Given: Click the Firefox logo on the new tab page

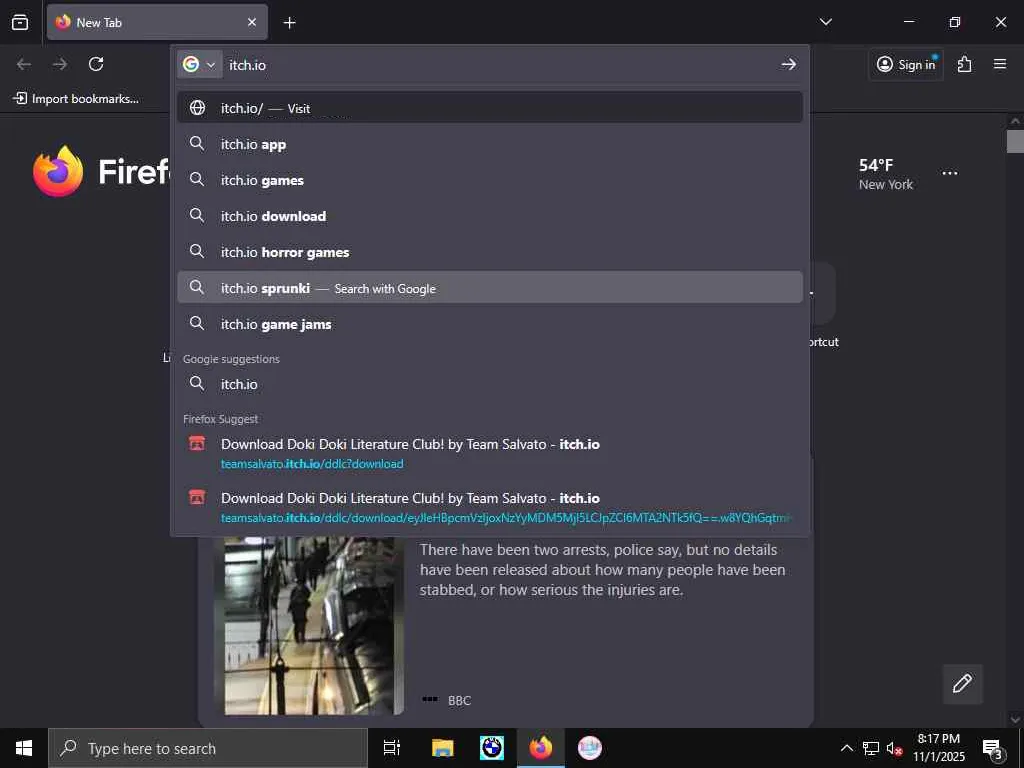Looking at the screenshot, I should [x=58, y=171].
